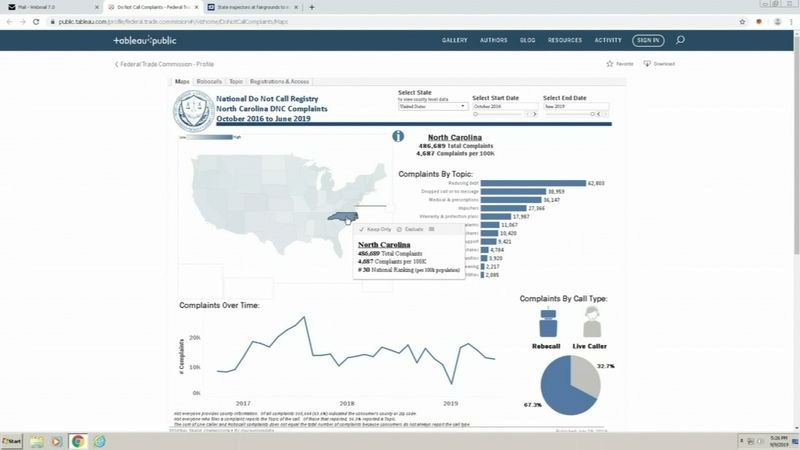This screenshot has width=800, height=450.
Task: Click the Dropped call or no message bar
Action: (513, 192)
